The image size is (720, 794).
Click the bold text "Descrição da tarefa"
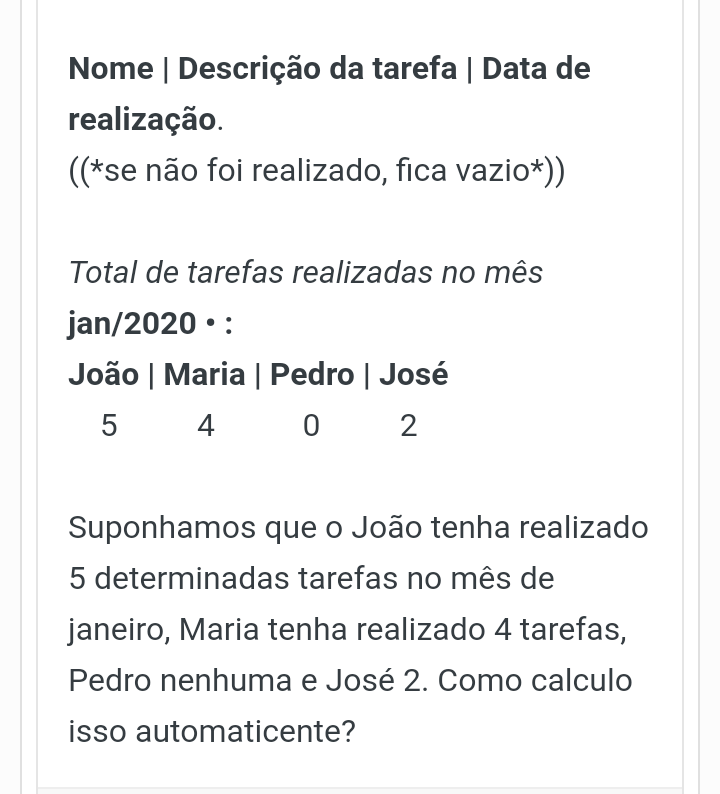pyautogui.click(x=317, y=68)
